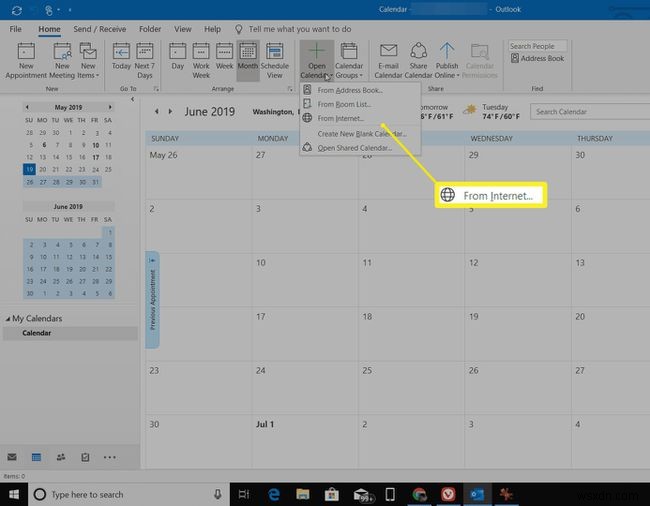This screenshot has width=650, height=506.
Task: Switch to Week view
Action: pos(224,56)
